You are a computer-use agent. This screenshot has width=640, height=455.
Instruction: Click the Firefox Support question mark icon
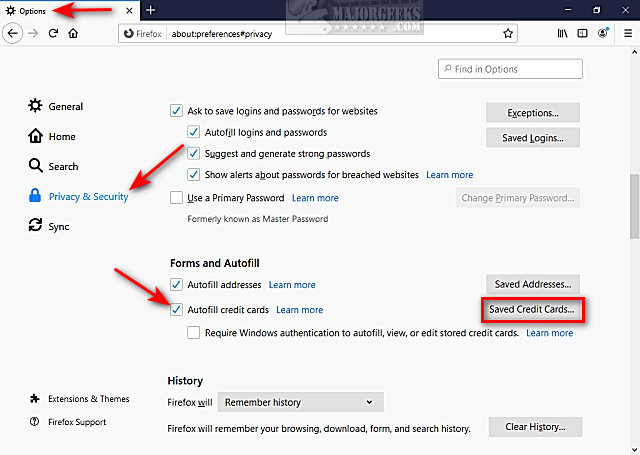click(35, 422)
